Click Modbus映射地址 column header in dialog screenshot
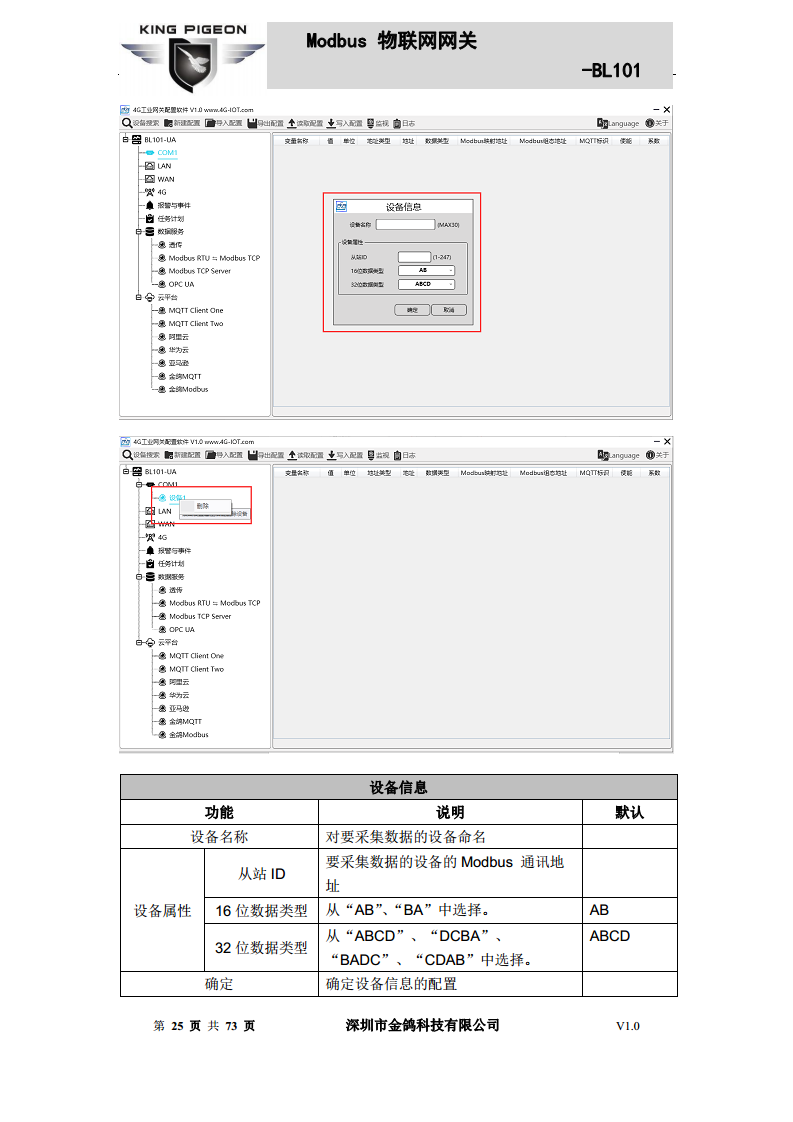 pos(484,141)
